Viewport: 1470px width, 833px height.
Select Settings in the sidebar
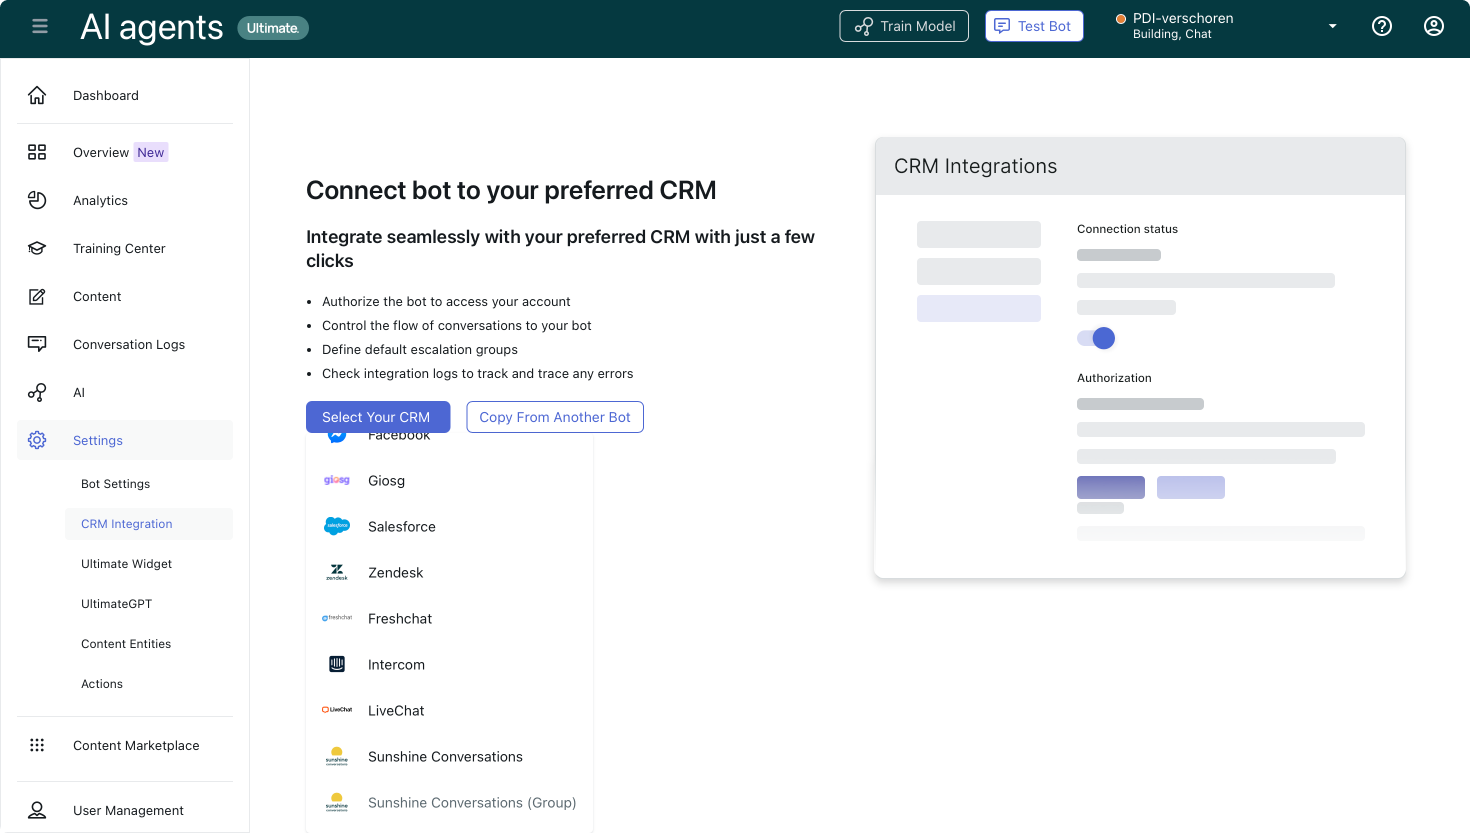[x=125, y=440]
